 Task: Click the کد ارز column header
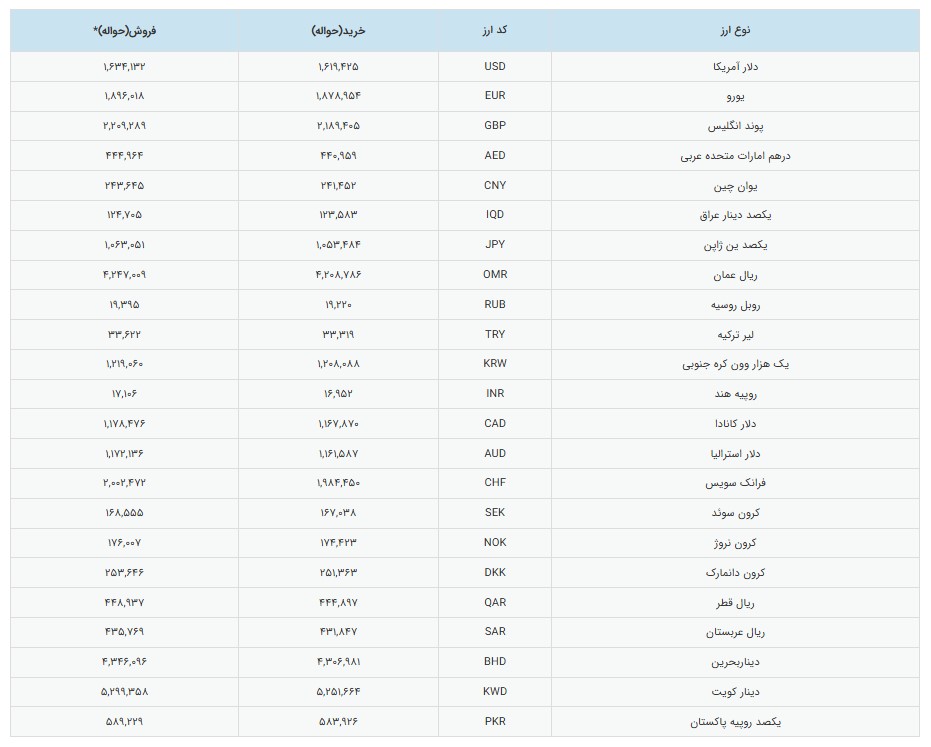[495, 30]
